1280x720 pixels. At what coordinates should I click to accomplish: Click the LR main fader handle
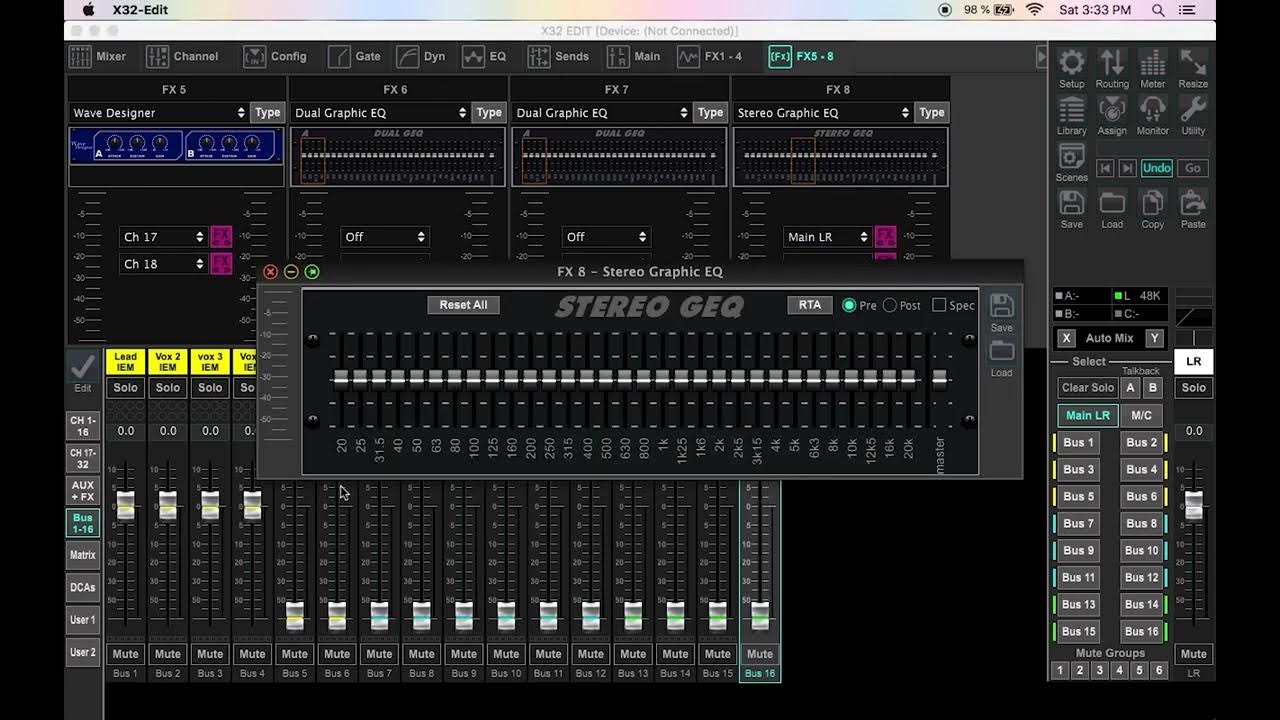(1194, 505)
